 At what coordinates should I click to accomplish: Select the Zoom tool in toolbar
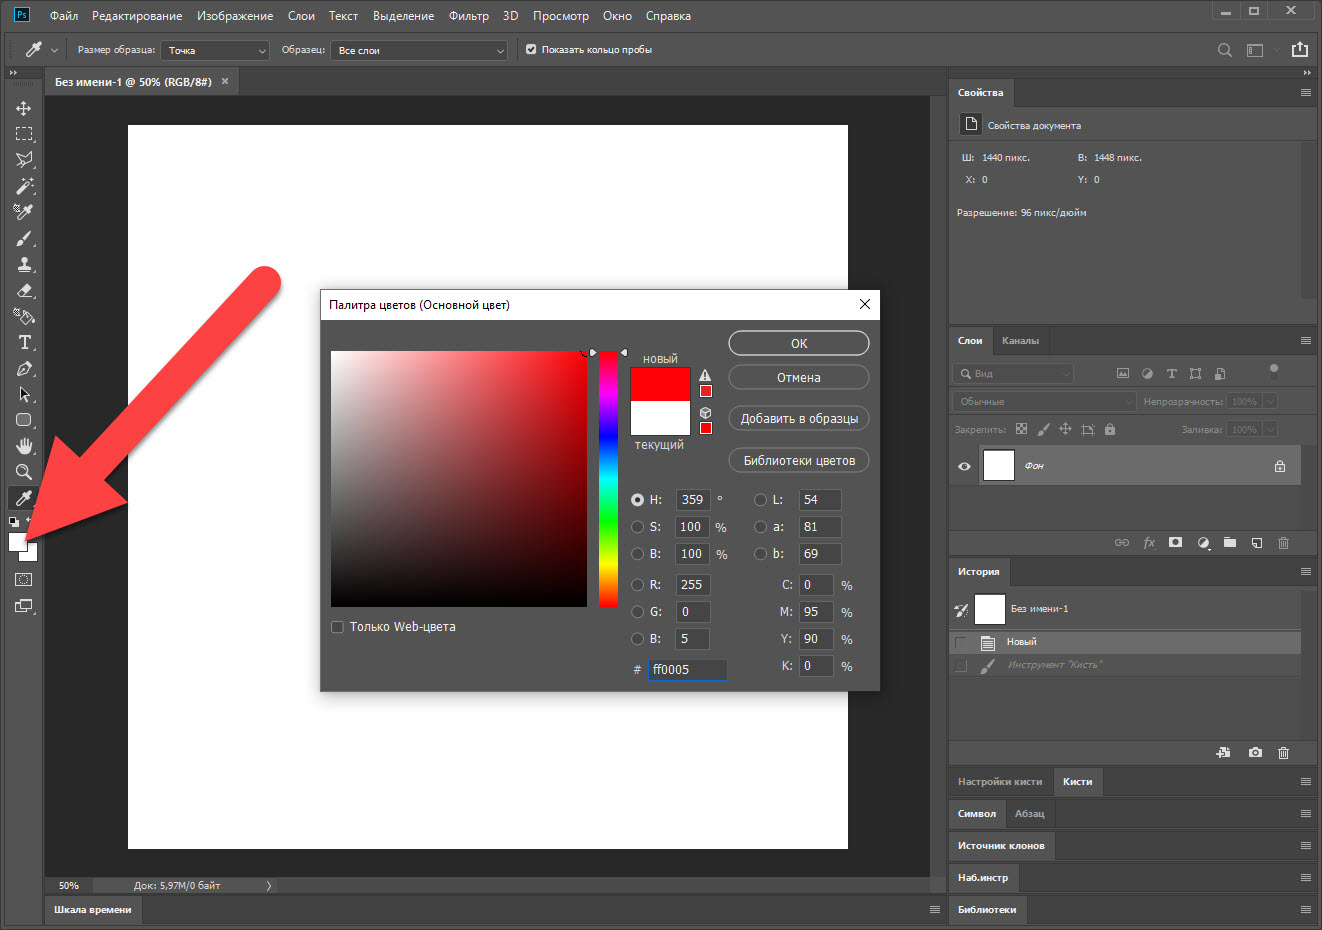point(24,472)
